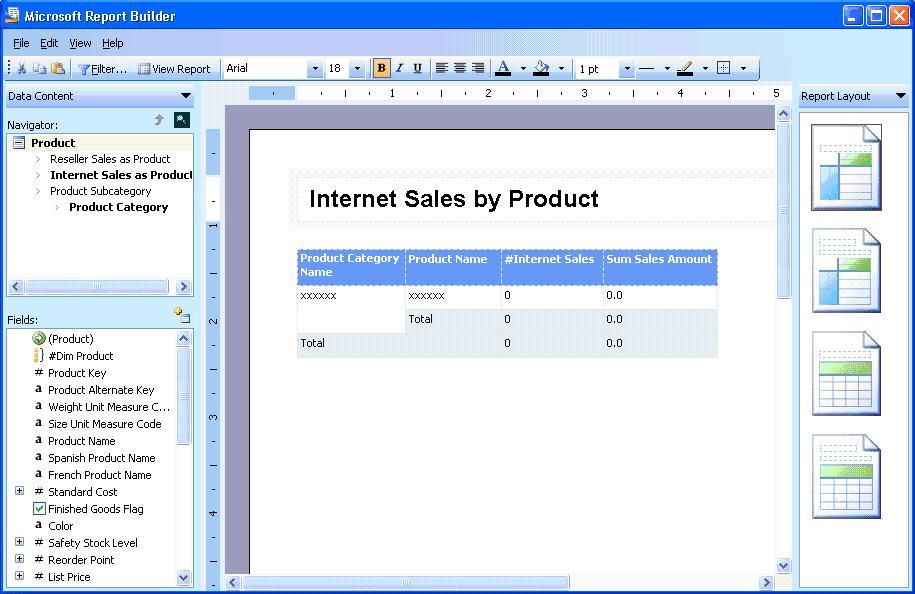Screen dimensions: 915x594
Task: Apply underline formatting
Action: coord(417,69)
